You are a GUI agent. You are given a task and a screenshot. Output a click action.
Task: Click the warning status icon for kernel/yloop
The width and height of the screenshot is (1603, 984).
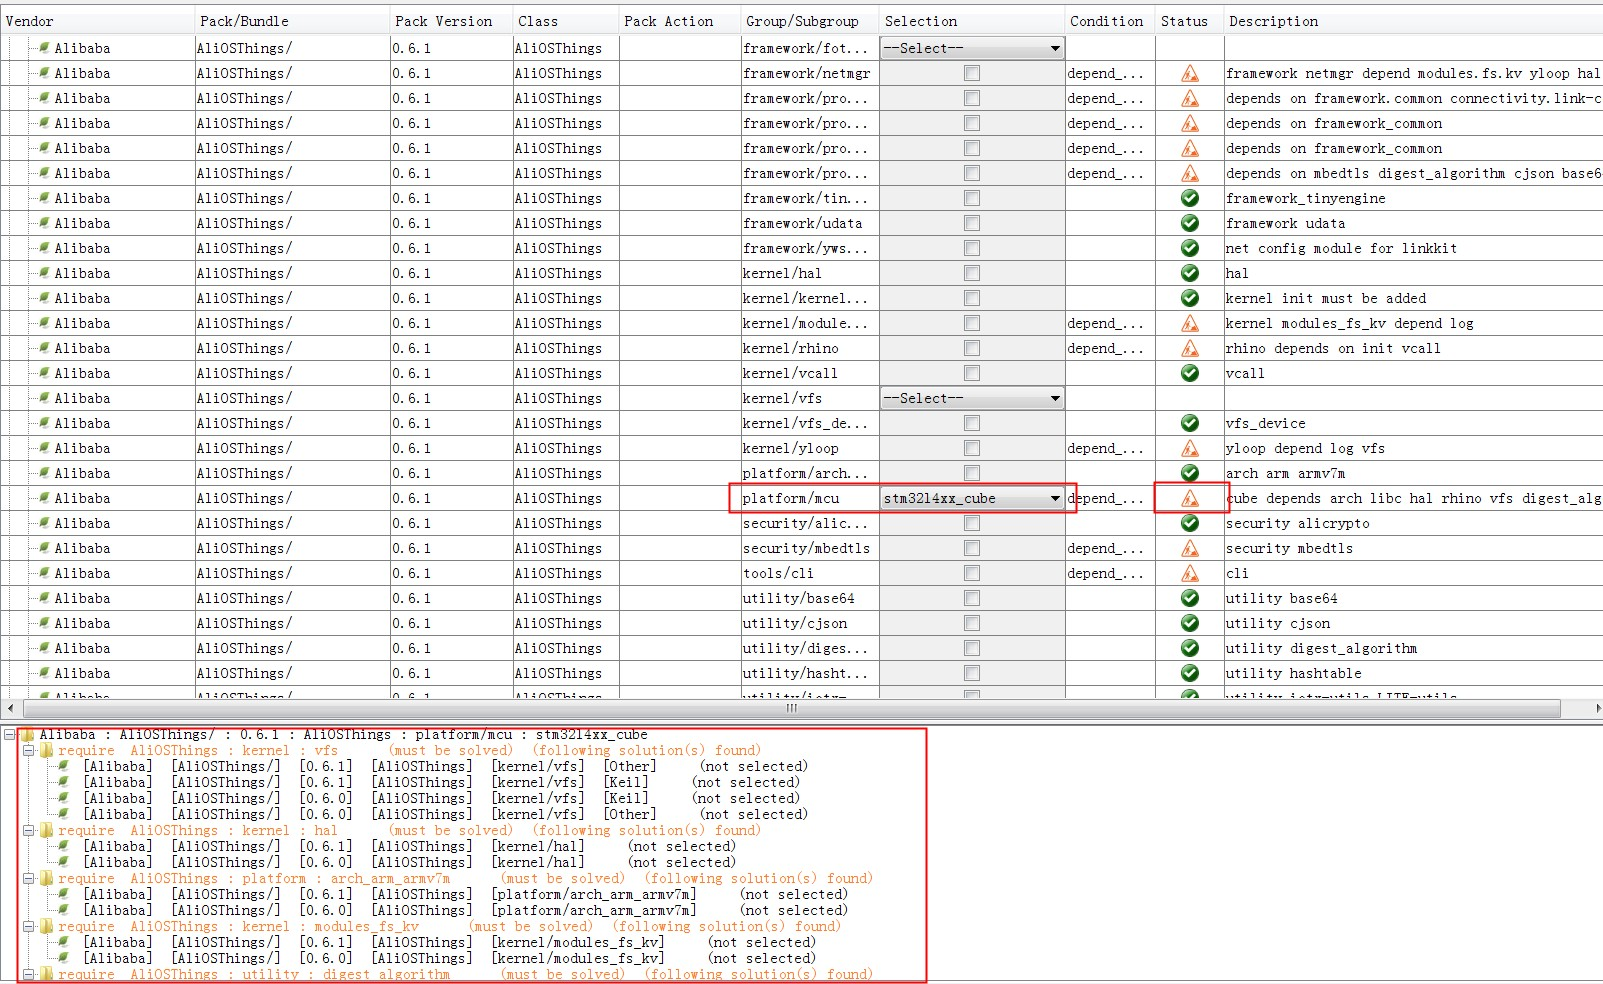[x=1190, y=448]
